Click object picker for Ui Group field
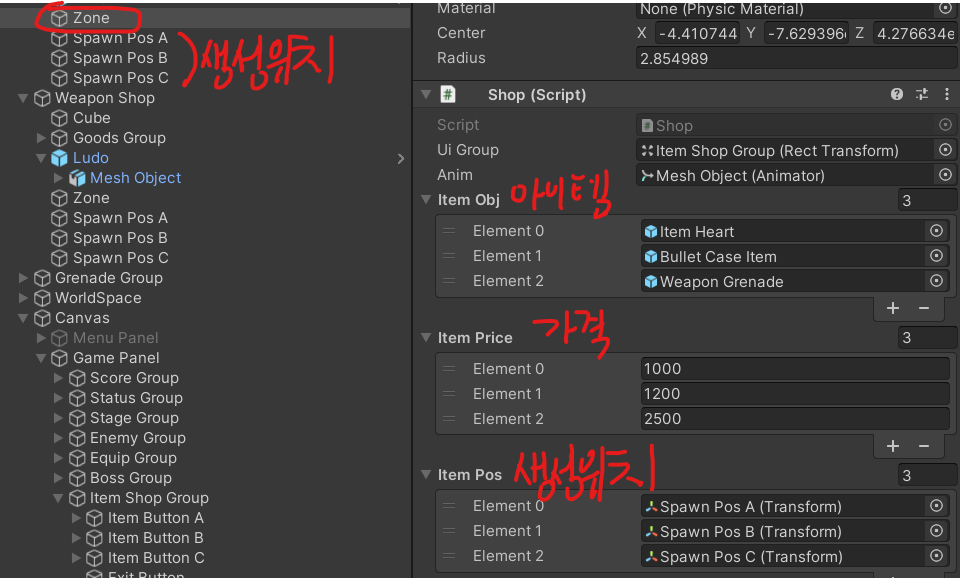 (x=944, y=150)
